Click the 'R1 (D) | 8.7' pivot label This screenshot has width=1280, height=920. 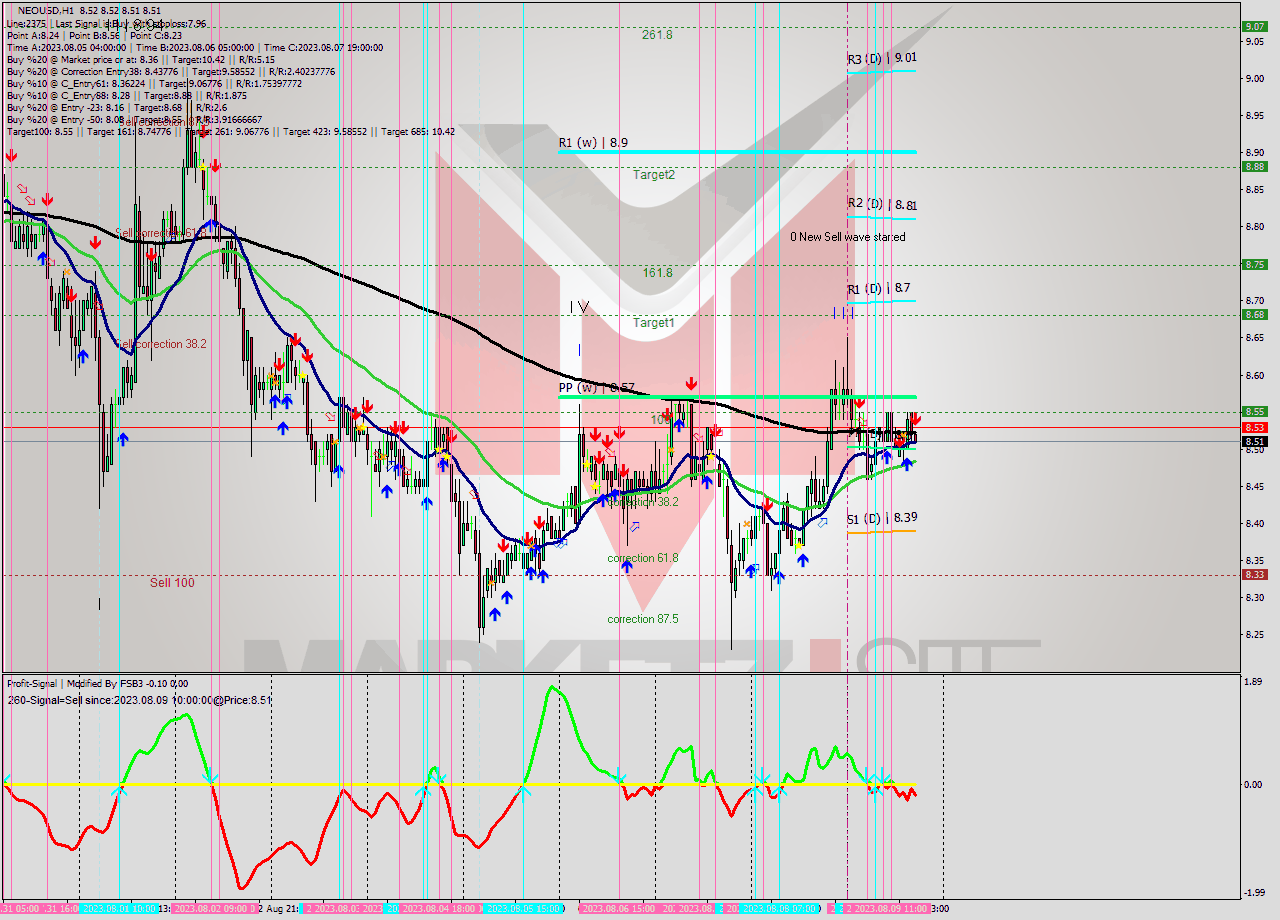coord(879,289)
